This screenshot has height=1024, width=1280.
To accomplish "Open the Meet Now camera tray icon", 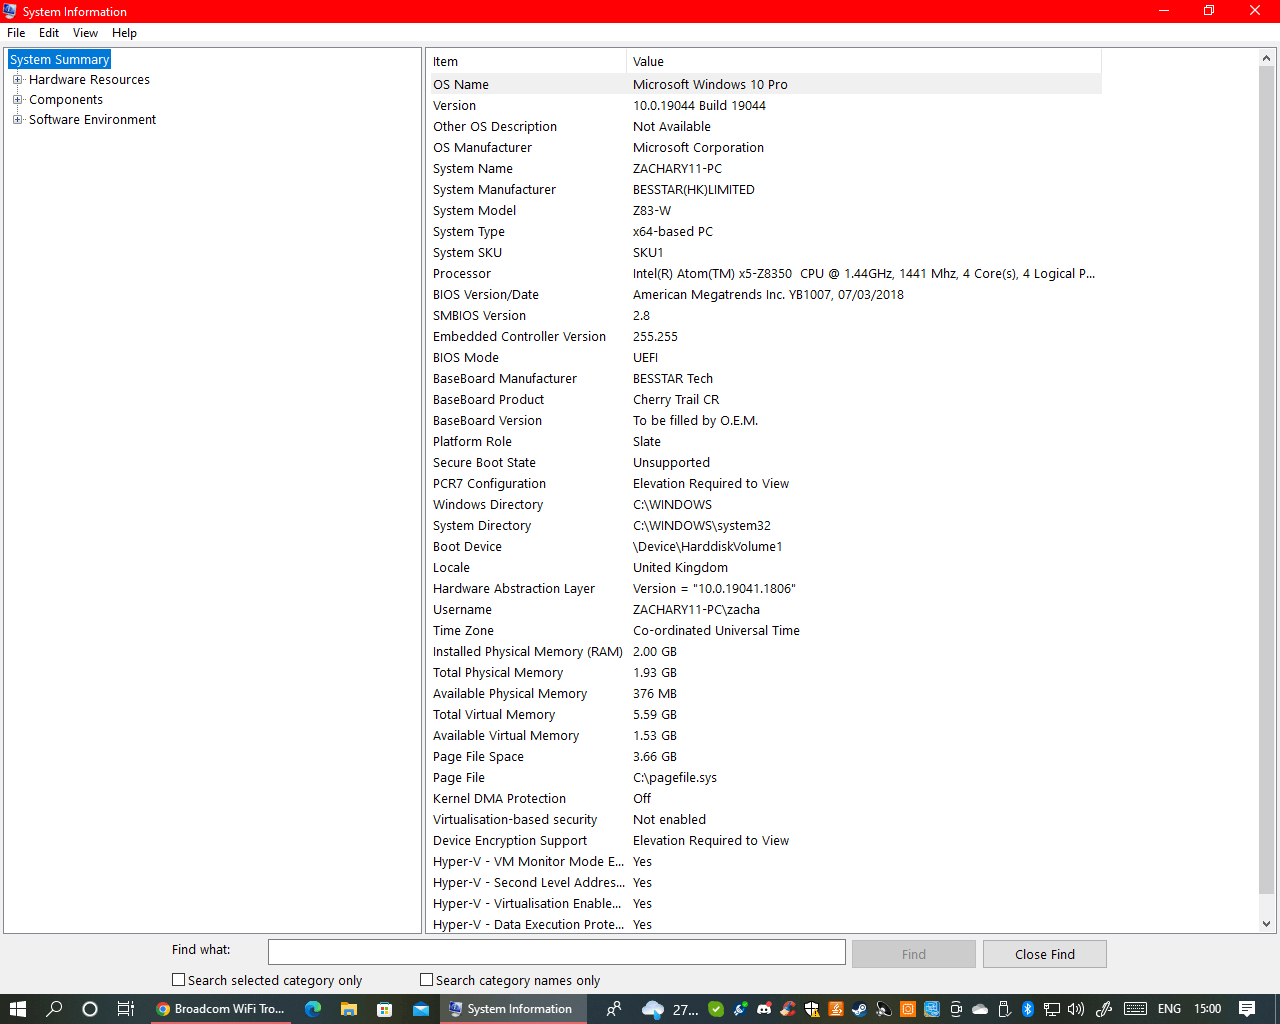I will tap(955, 1009).
